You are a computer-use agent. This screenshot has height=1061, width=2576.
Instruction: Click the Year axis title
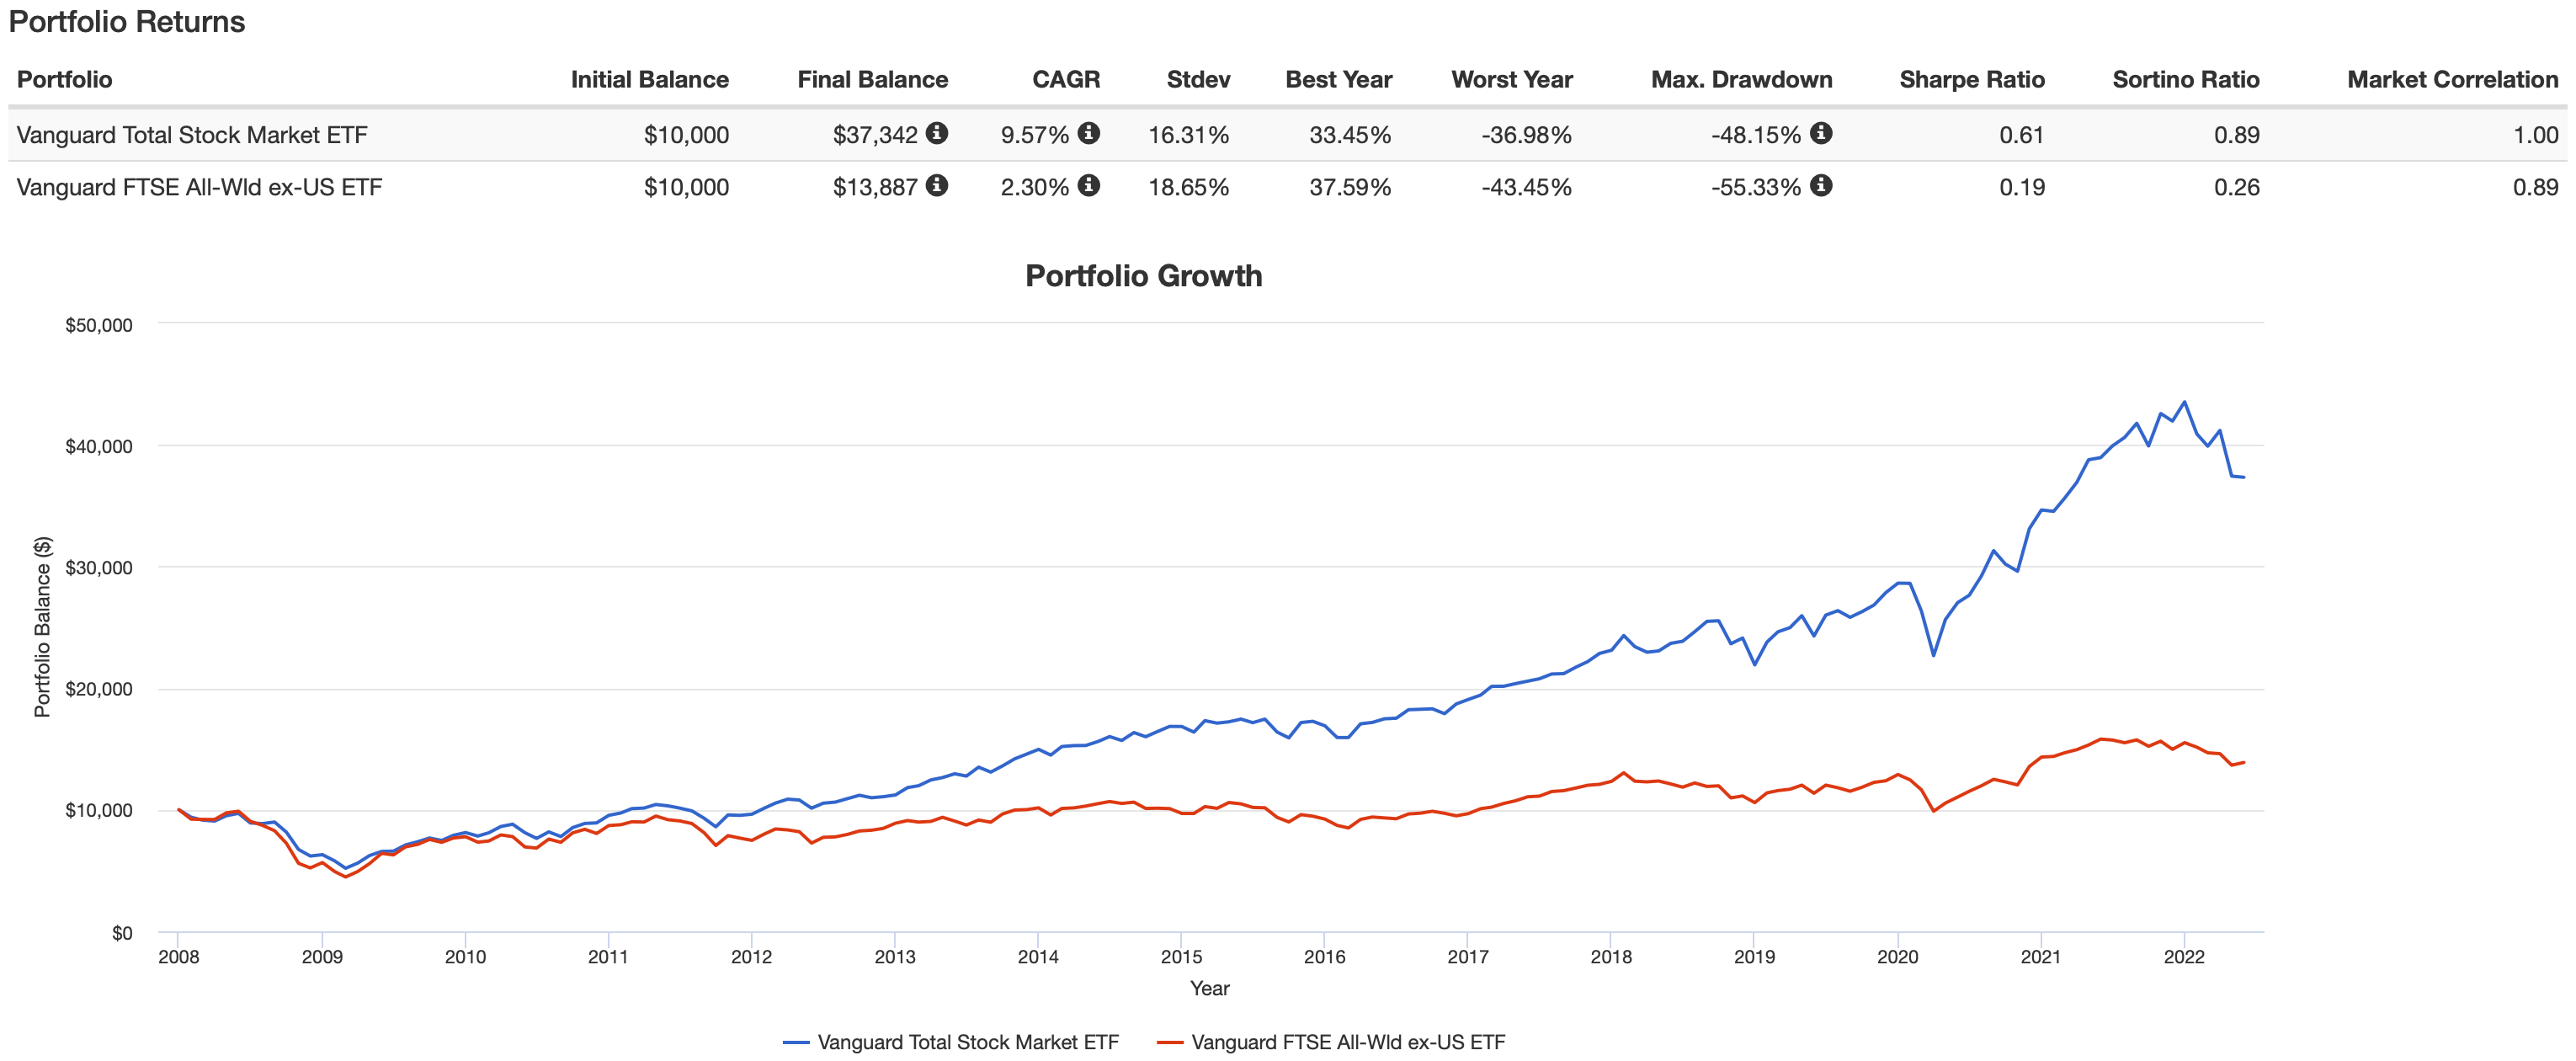coord(1210,988)
